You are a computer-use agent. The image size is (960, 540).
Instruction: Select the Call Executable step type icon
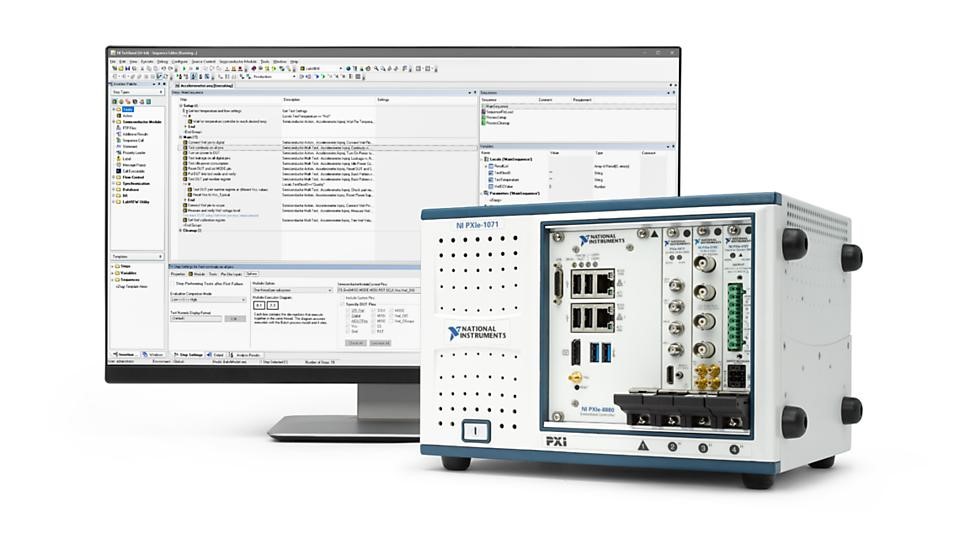click(117, 171)
